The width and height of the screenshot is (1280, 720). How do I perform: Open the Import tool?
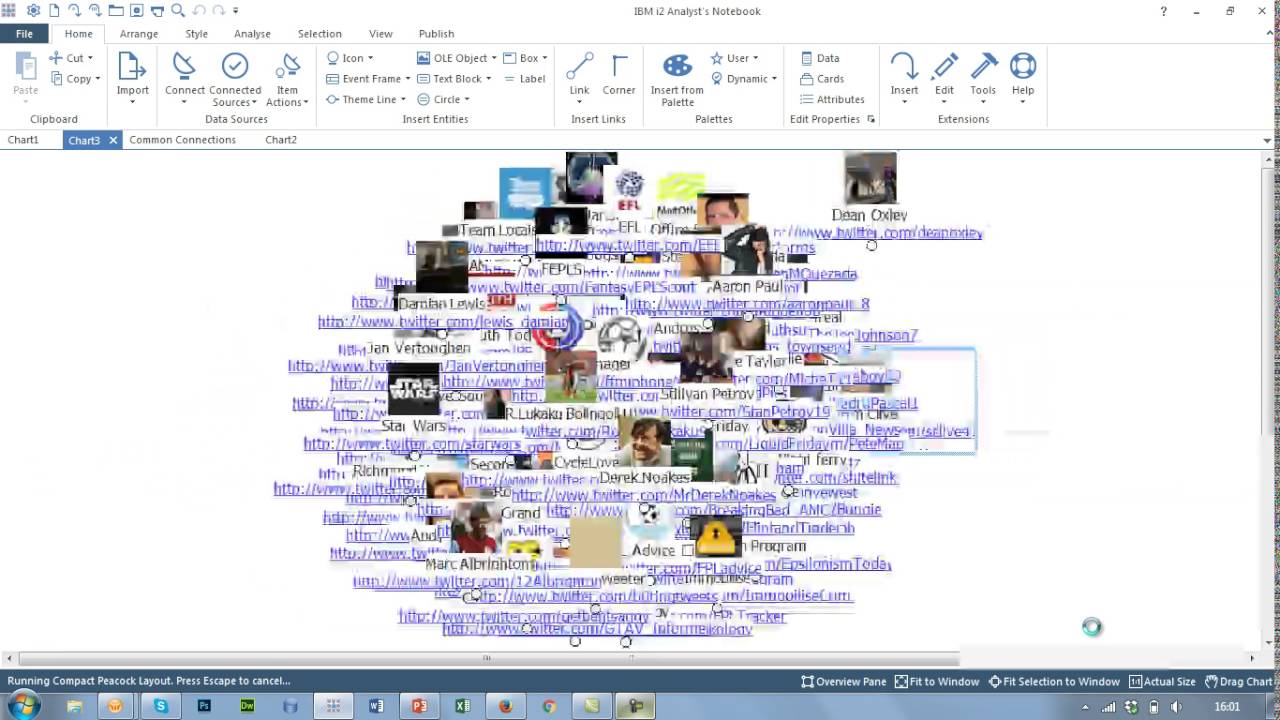tap(132, 78)
